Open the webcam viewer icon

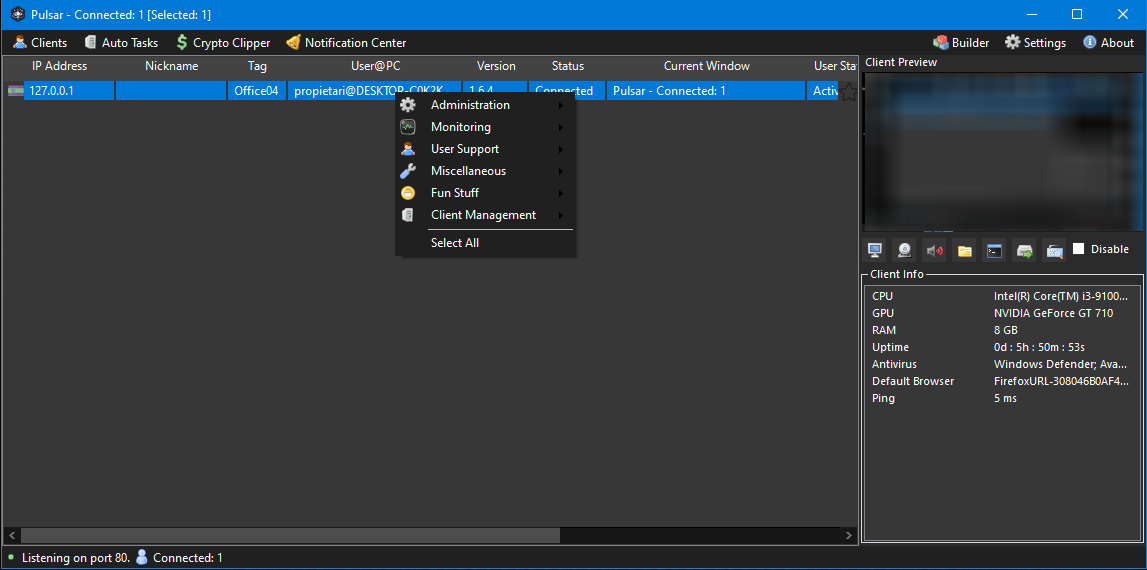tap(904, 250)
